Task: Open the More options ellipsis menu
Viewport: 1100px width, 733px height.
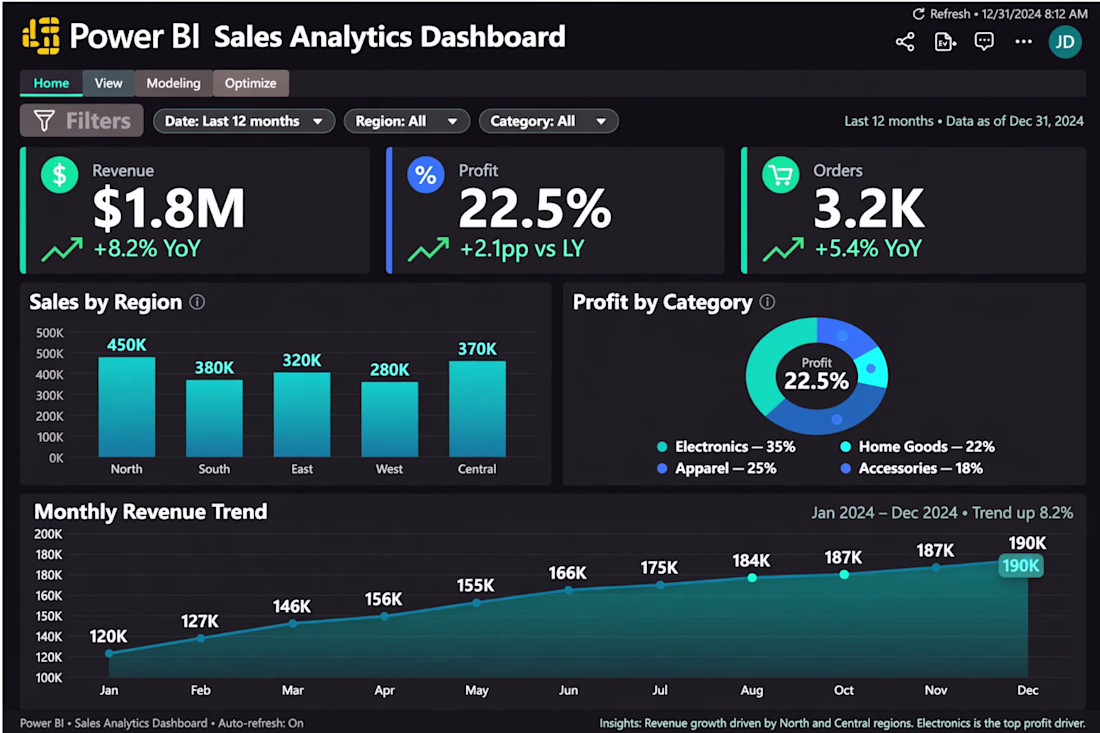Action: click(1024, 42)
